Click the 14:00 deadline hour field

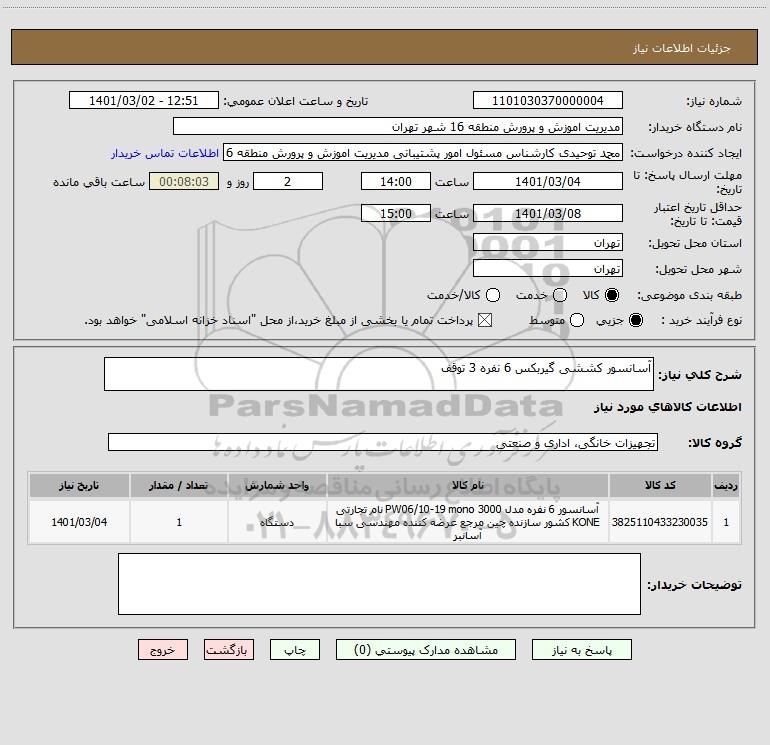(396, 181)
